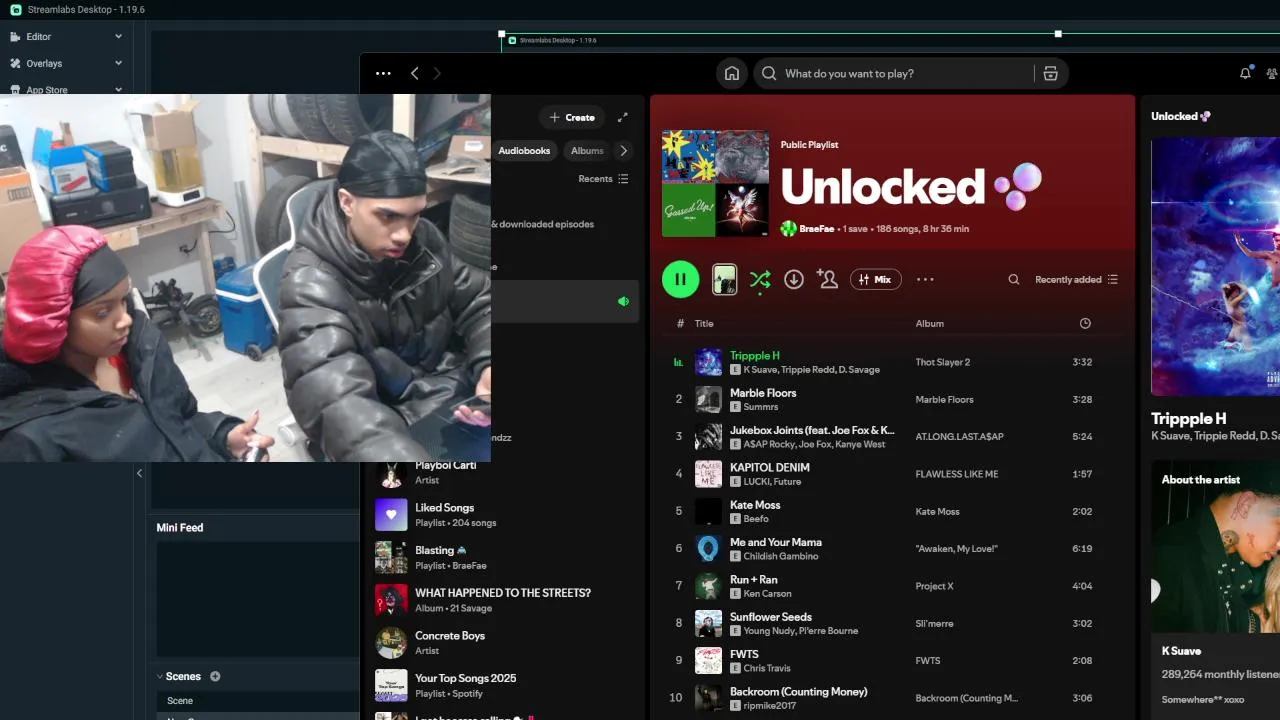1280x720 pixels.
Task: Collapse the Streamlabs side panel arrow
Action: [x=139, y=473]
